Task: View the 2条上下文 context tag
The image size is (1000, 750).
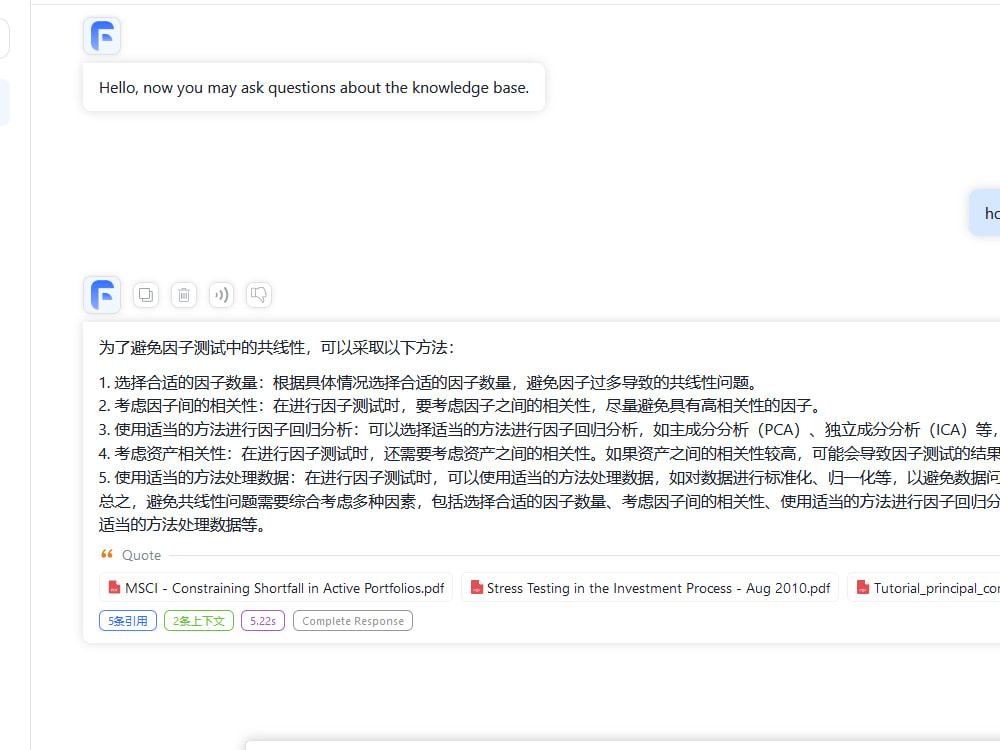Action: 199,621
